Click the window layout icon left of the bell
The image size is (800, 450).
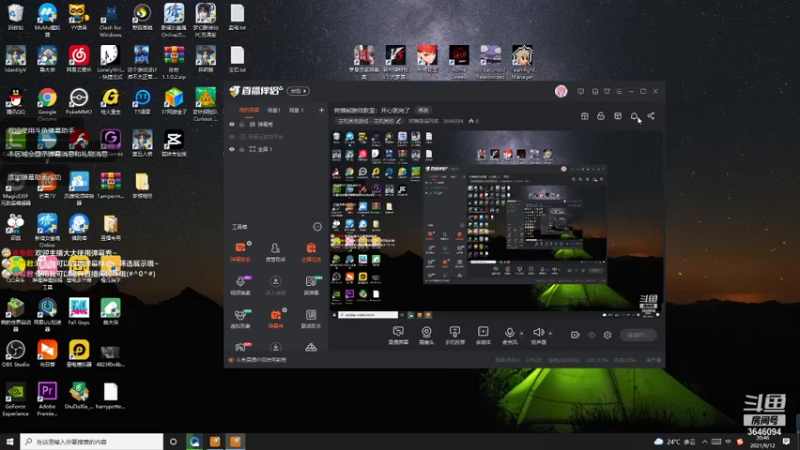point(617,116)
